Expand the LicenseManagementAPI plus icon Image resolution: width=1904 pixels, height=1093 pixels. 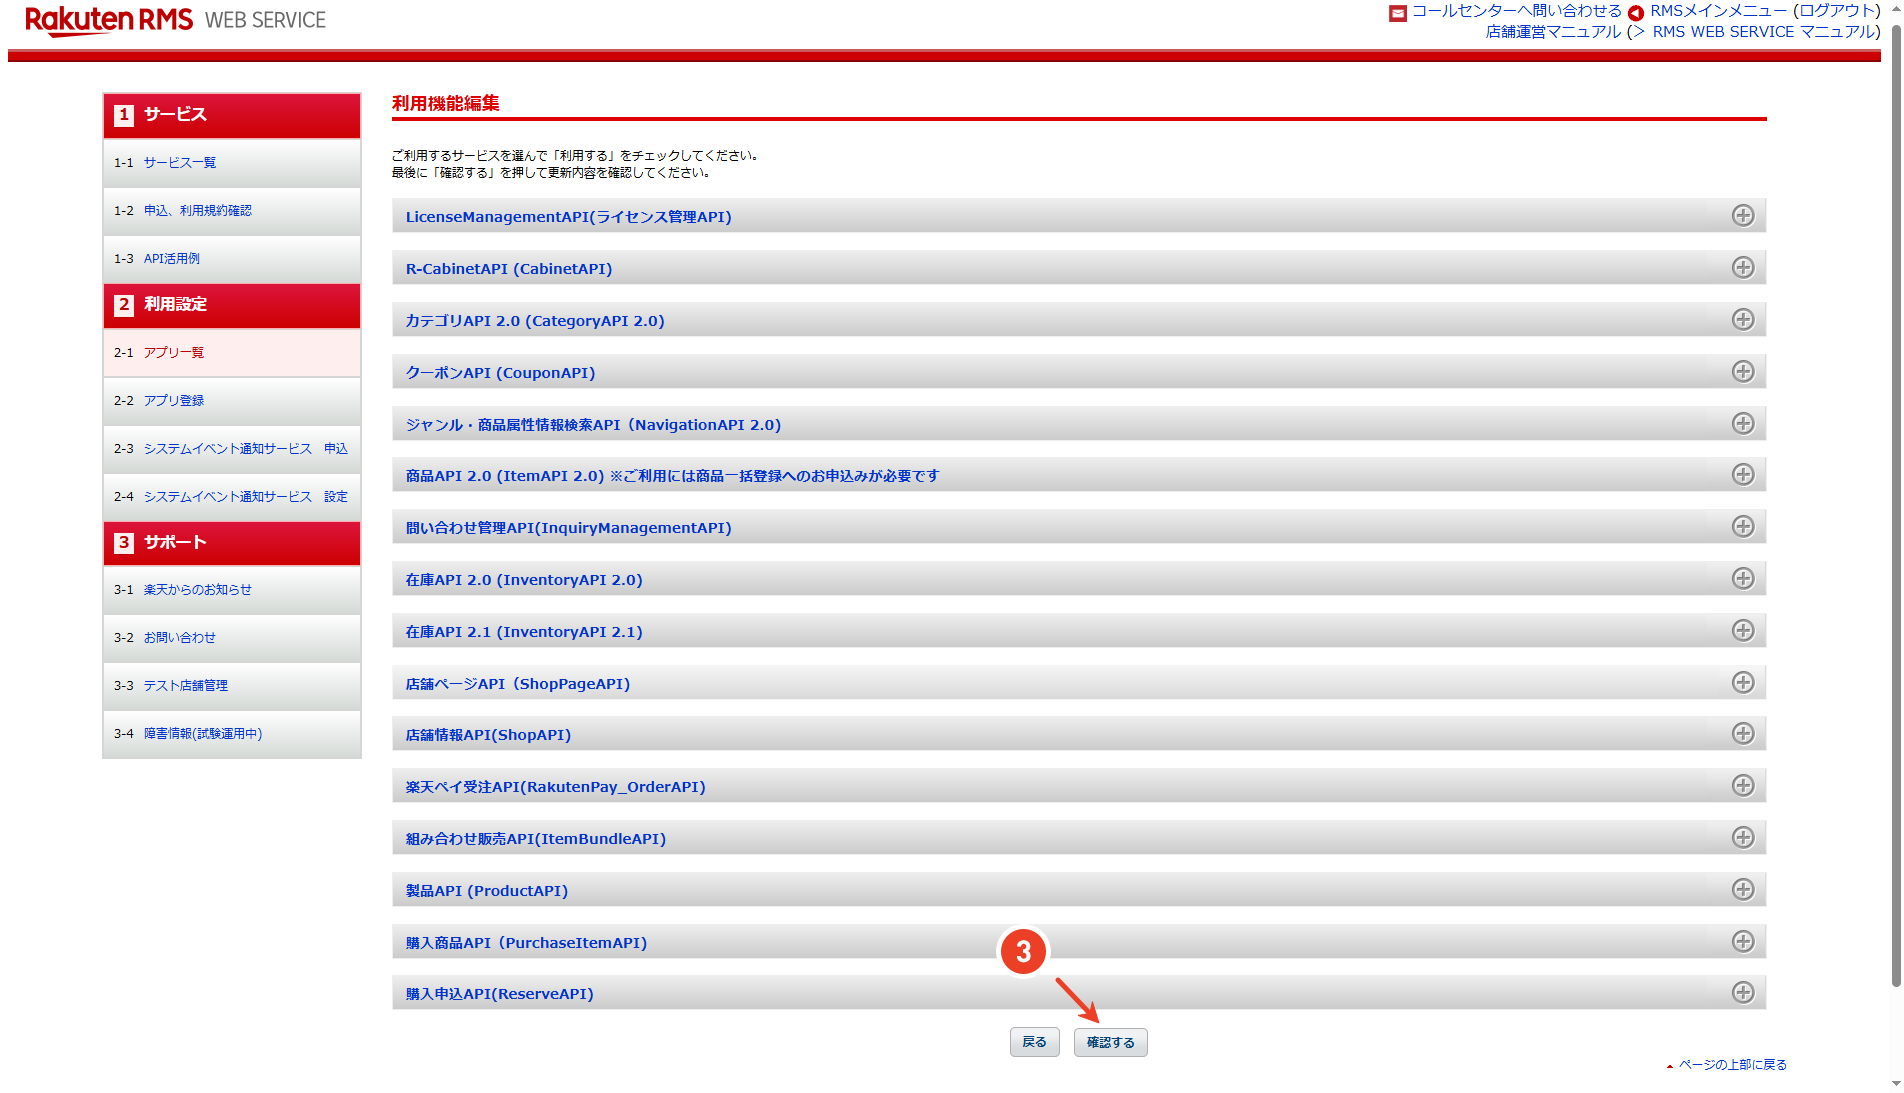pos(1743,216)
